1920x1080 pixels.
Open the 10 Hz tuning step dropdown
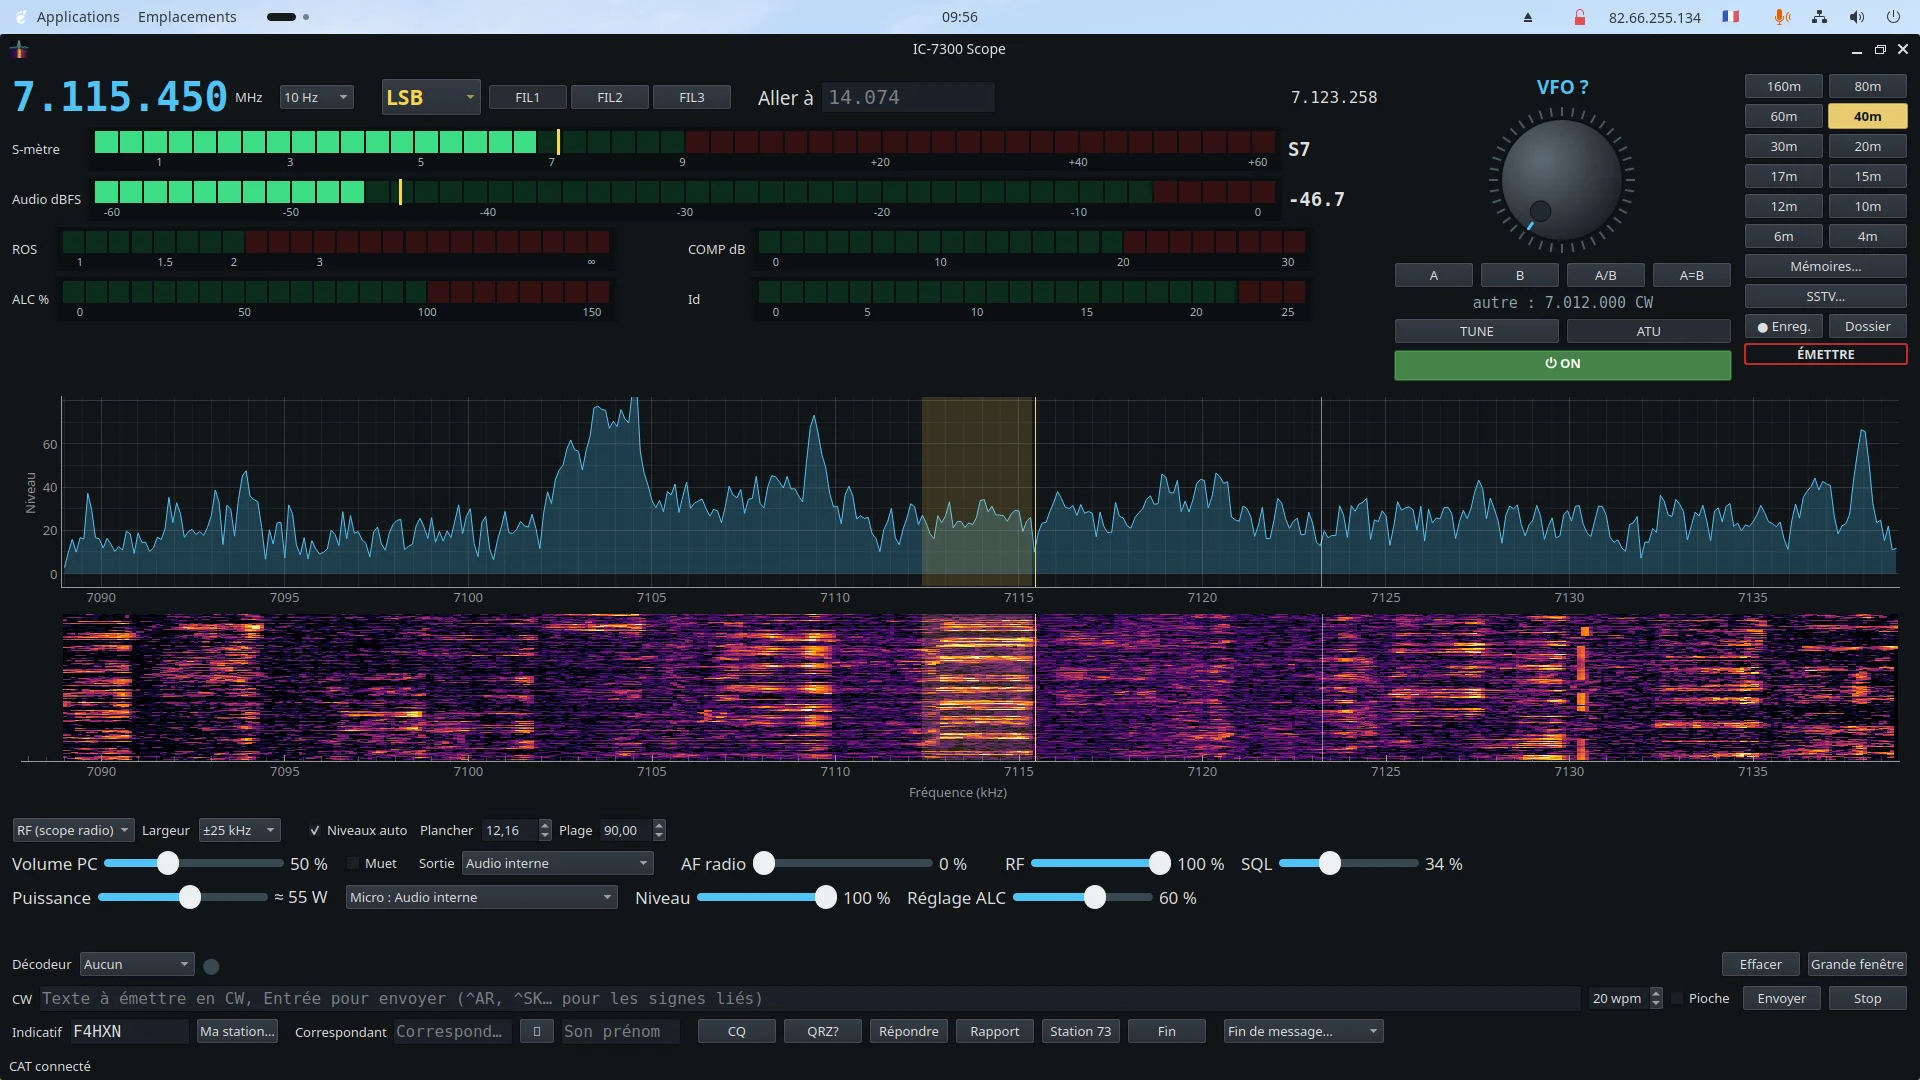click(x=316, y=97)
